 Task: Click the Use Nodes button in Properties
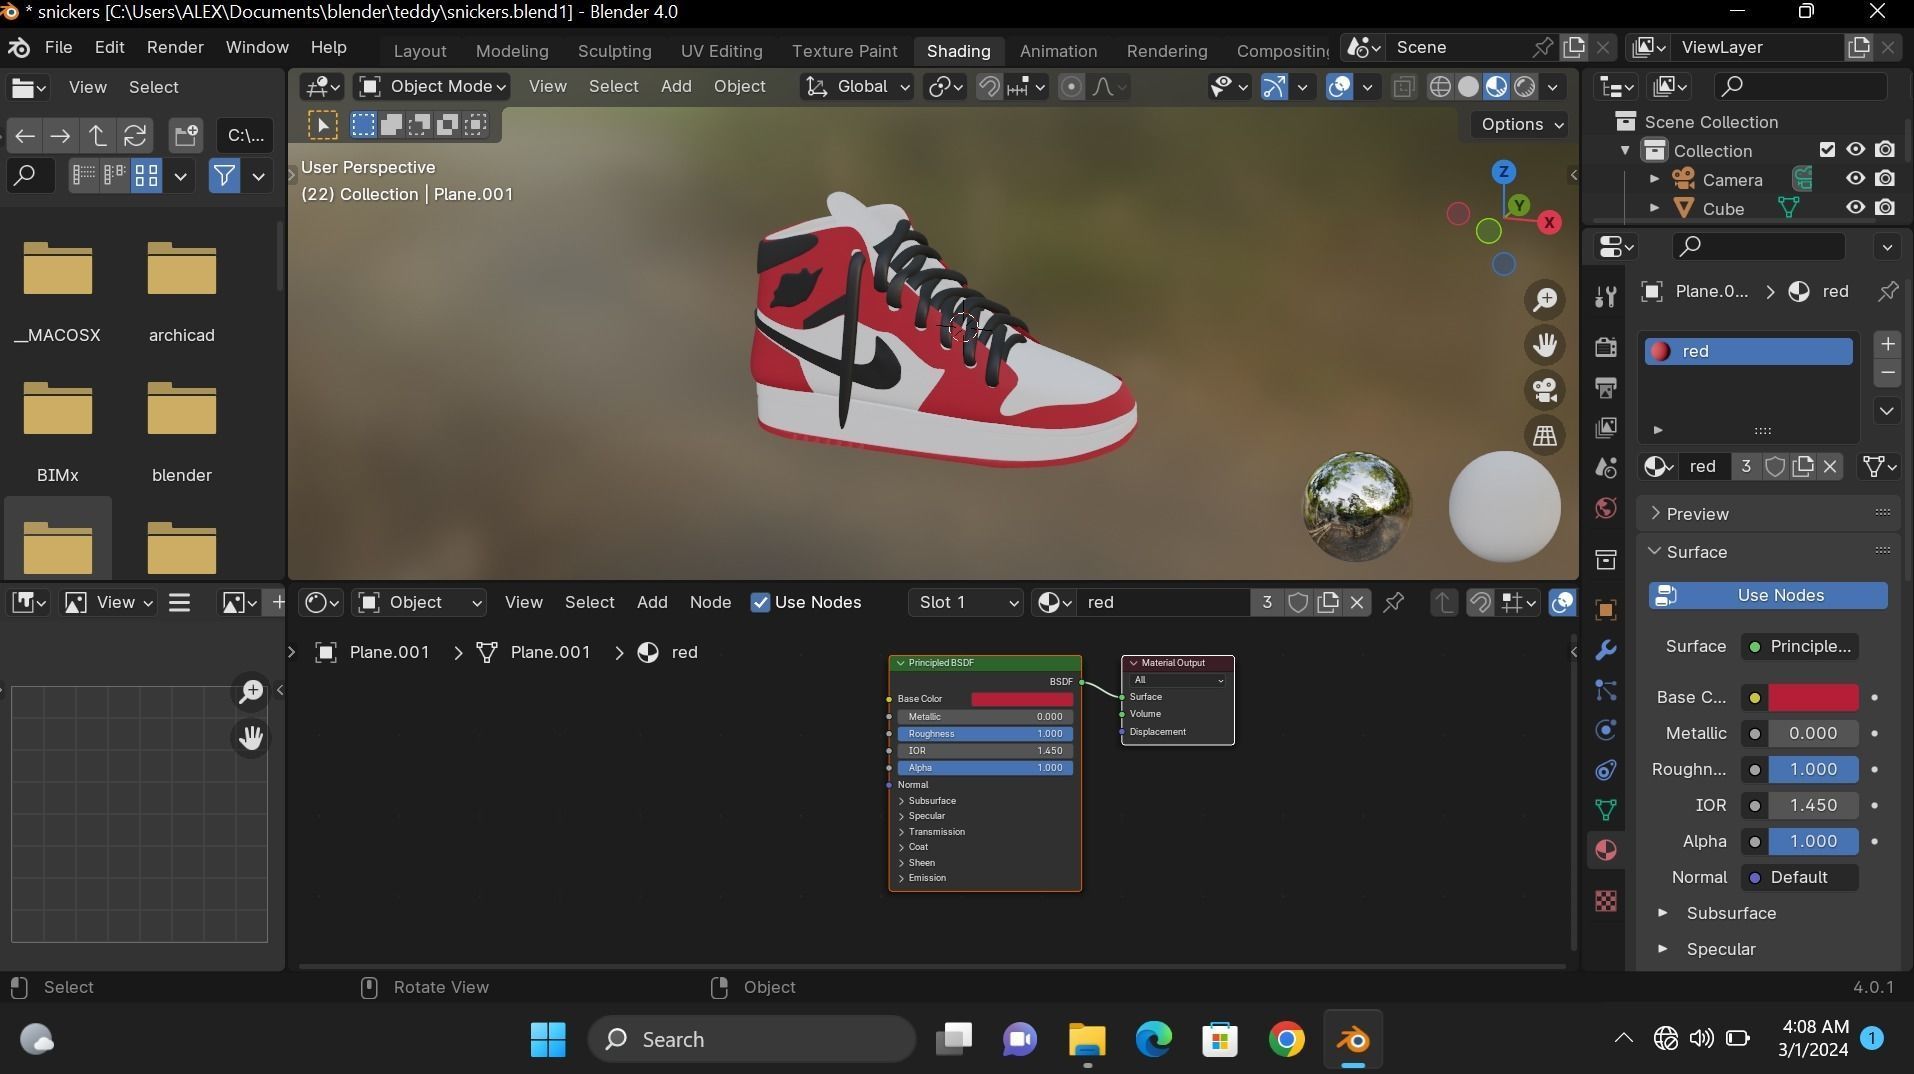coord(1767,595)
